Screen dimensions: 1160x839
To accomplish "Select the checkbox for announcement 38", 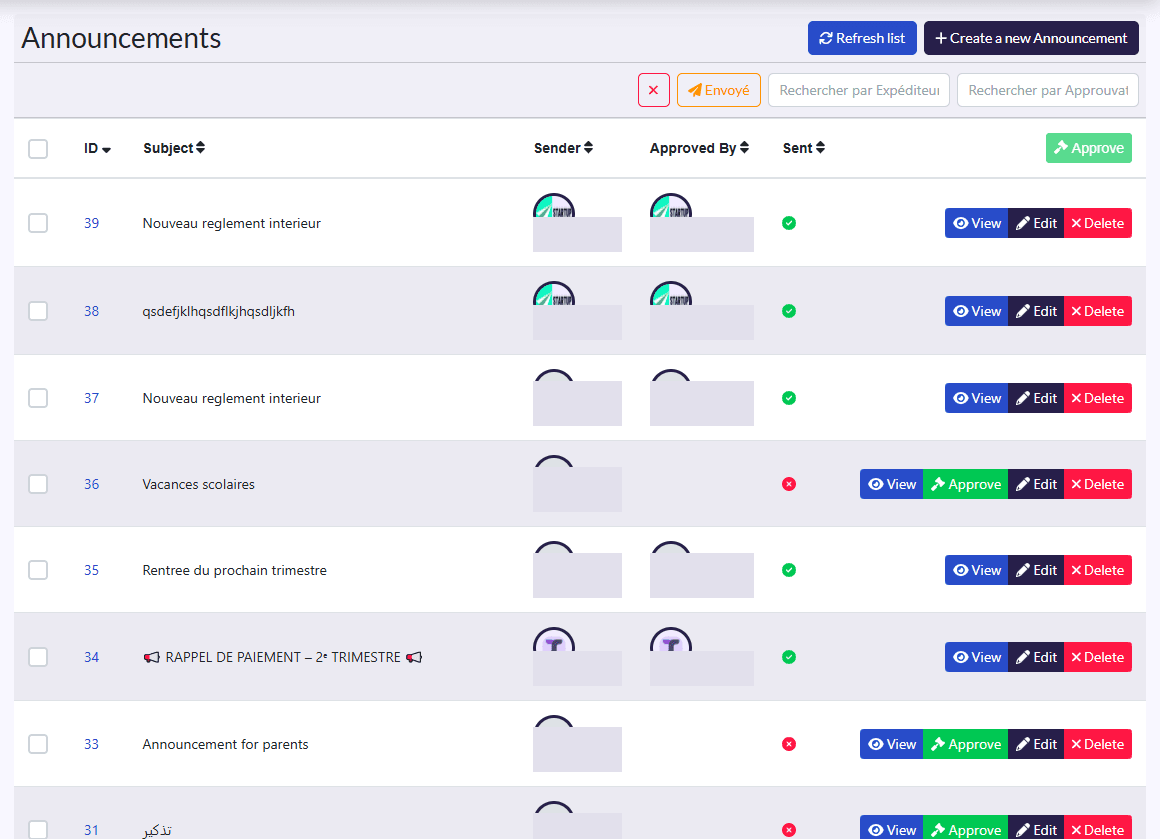I will [38, 311].
